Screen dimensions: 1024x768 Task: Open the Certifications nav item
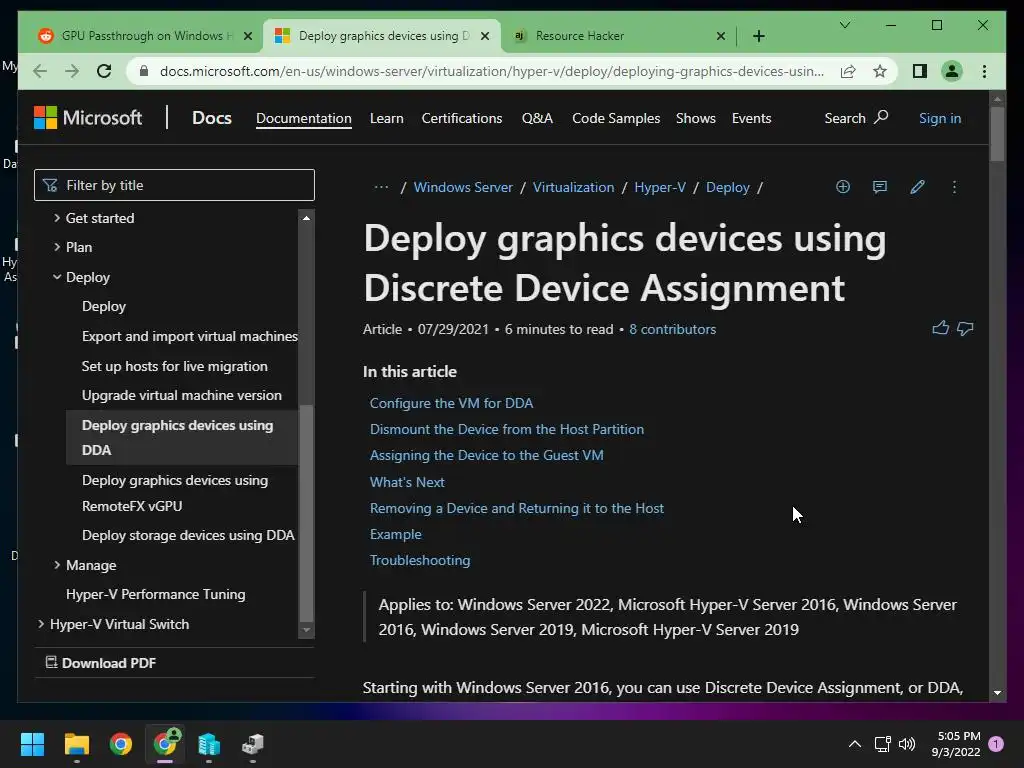462,118
